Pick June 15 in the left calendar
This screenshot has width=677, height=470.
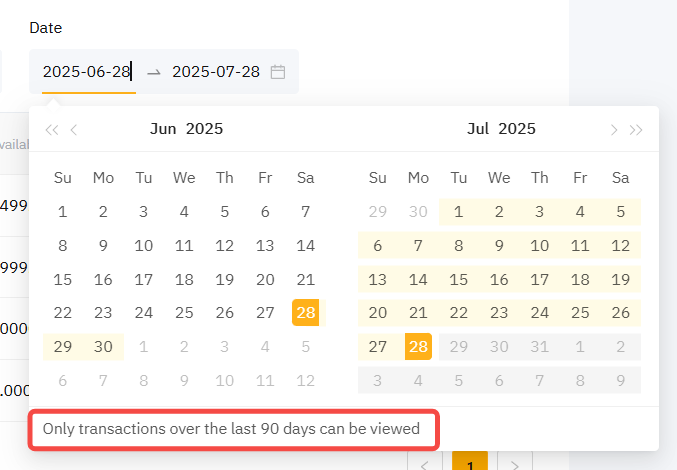coord(63,280)
